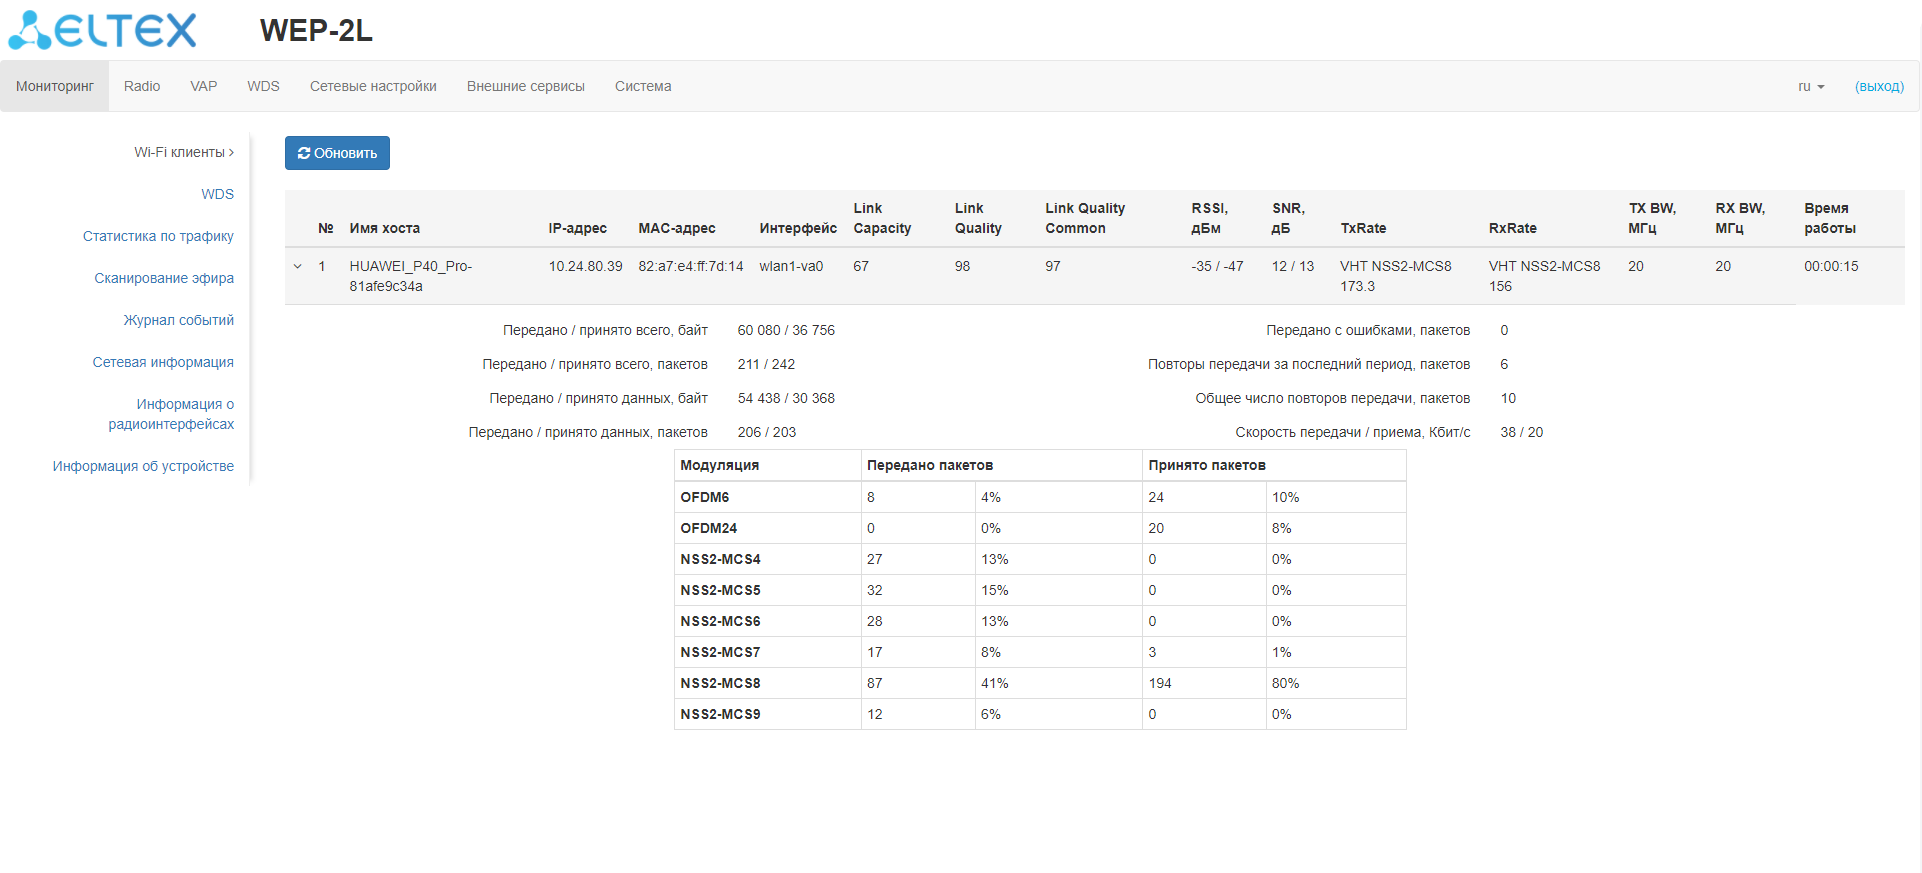The image size is (1922, 873).
Task: Open the Сетевые настройки tab
Action: pyautogui.click(x=373, y=87)
